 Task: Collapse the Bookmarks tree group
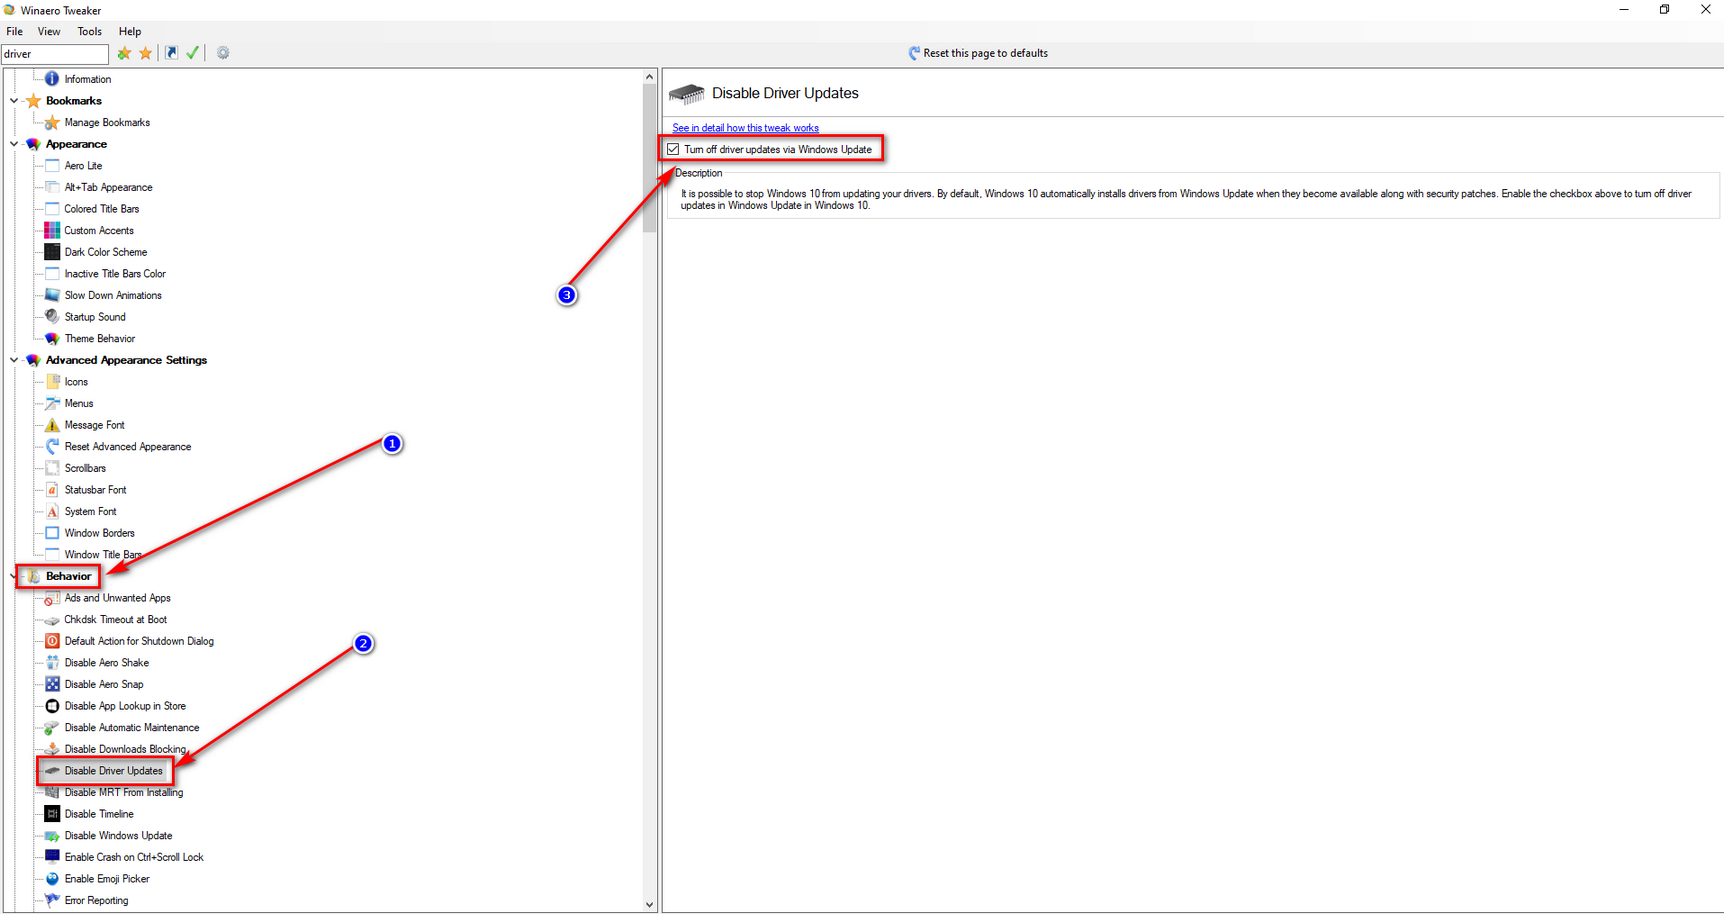coord(14,101)
